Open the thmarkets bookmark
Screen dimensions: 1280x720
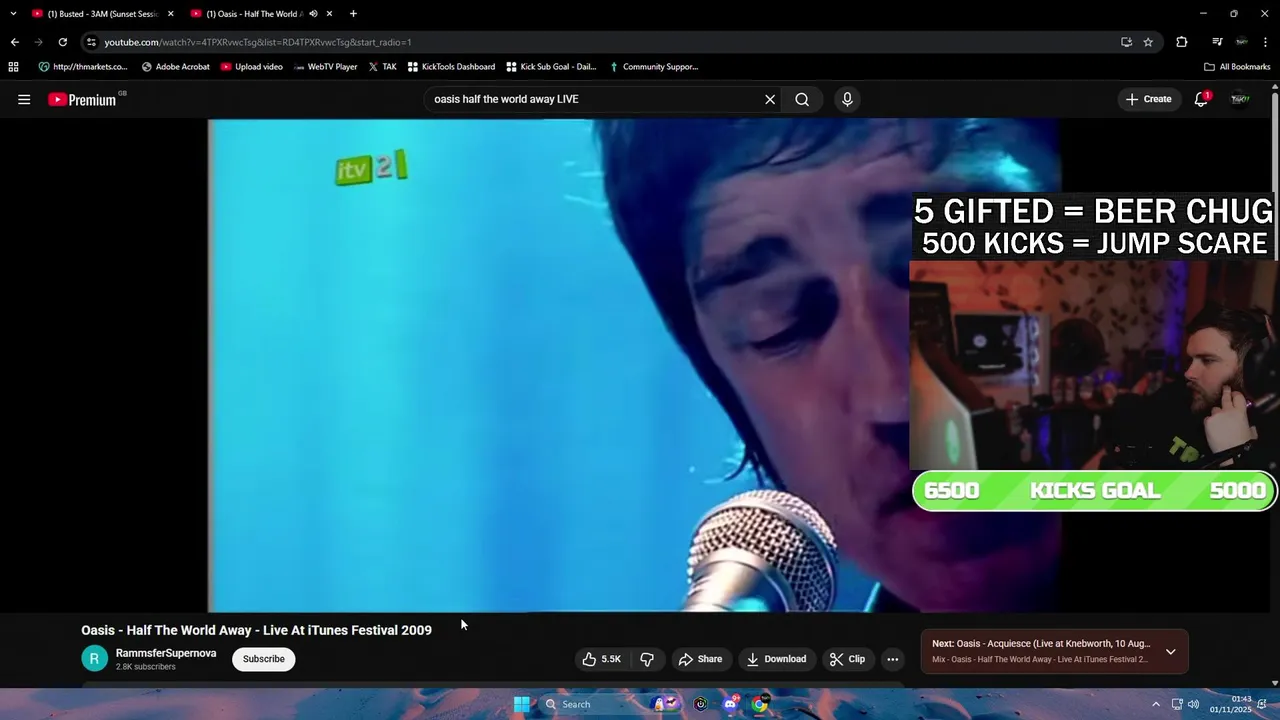[83, 67]
